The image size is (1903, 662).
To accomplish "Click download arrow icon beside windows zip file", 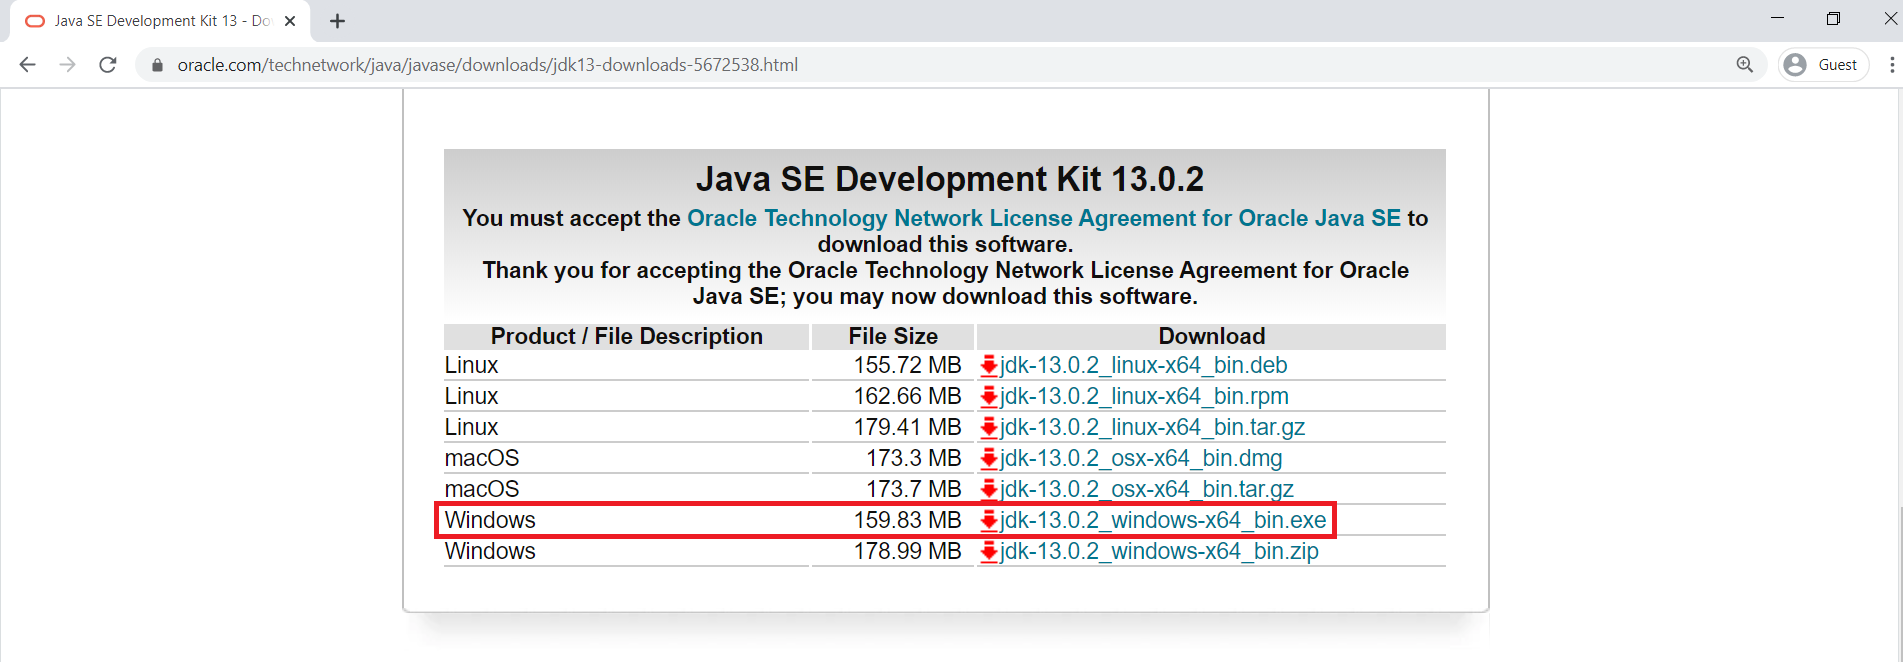I will tap(989, 552).
